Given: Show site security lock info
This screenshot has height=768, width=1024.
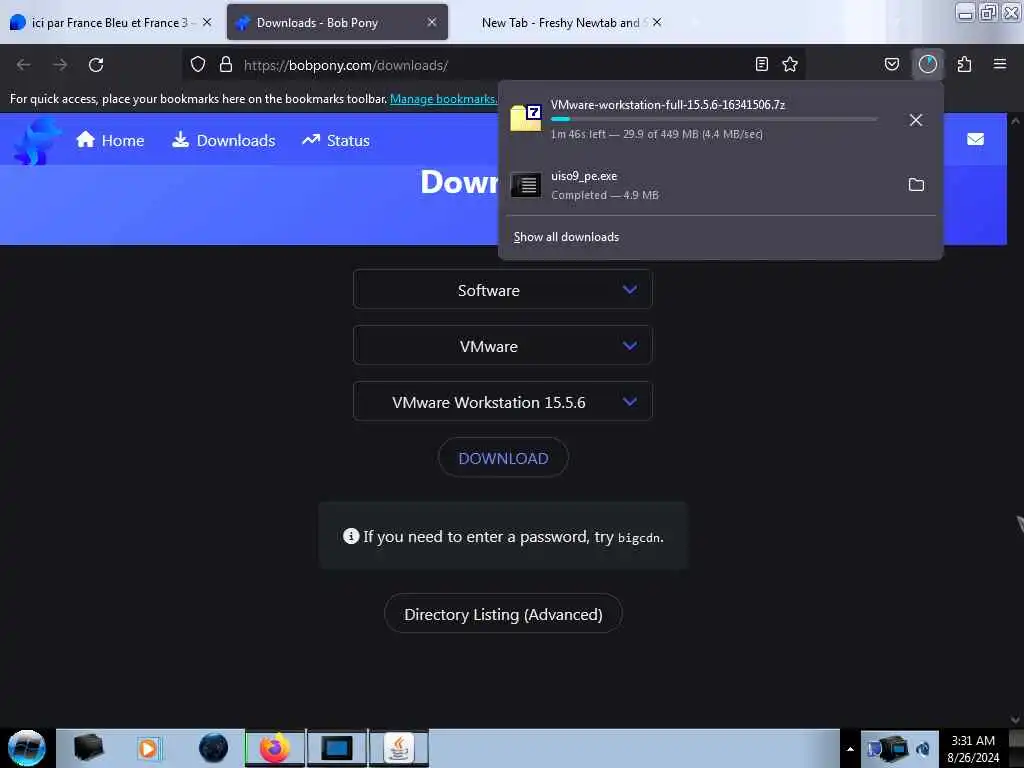Looking at the screenshot, I should [x=226, y=64].
